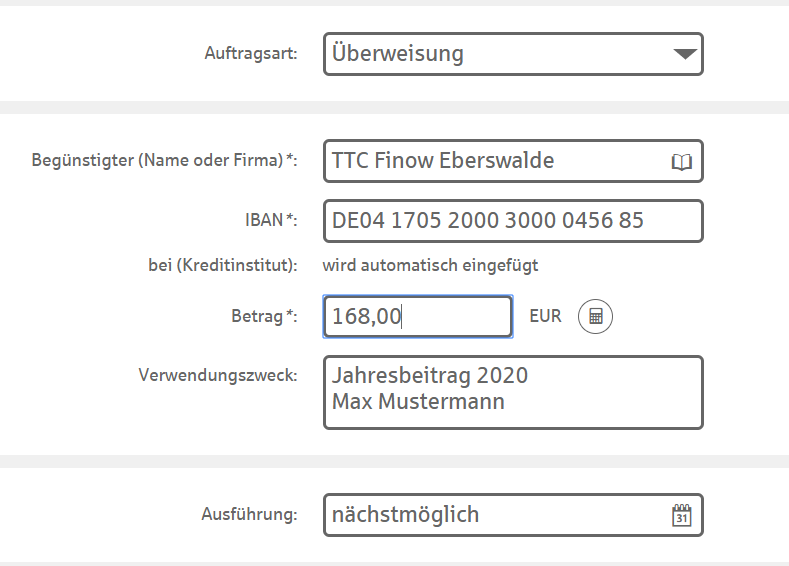
Task: Click the Ausführung label
Action: 250,515
